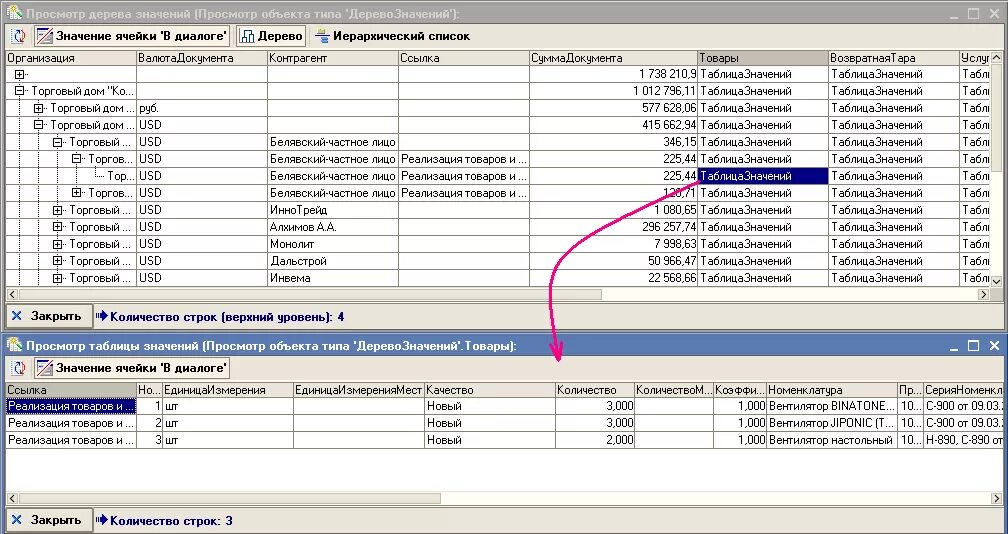Click the Качество column header
Screen dimensions: 1008x534
490,390
